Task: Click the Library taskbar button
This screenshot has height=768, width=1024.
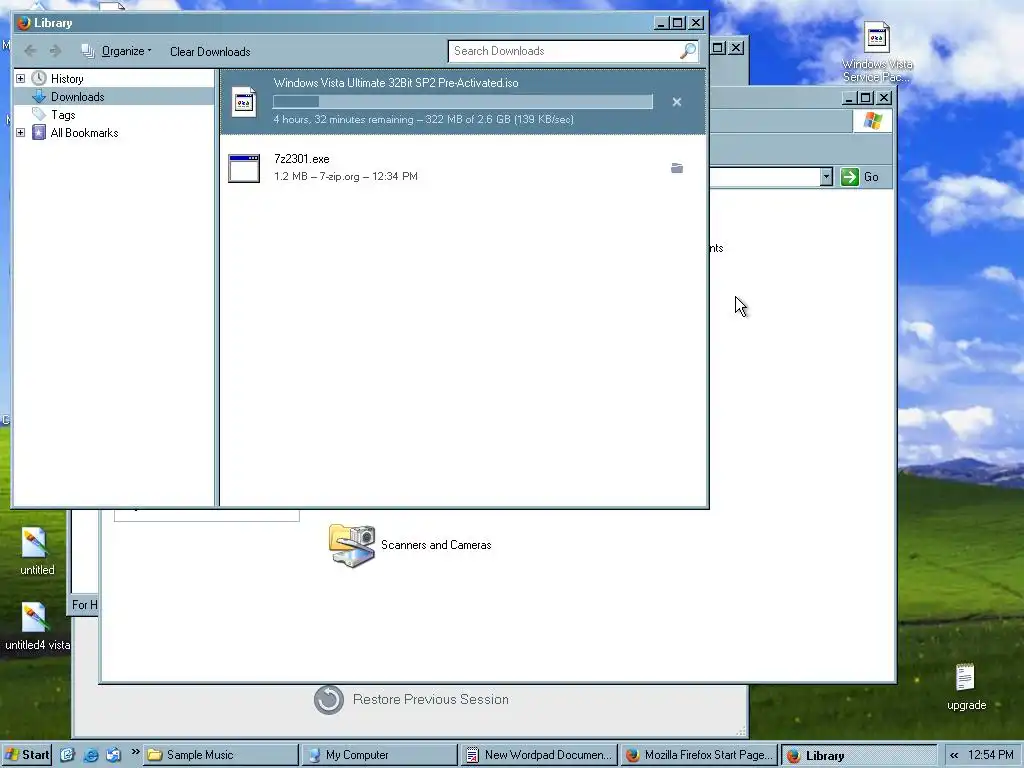Action: pos(859,755)
